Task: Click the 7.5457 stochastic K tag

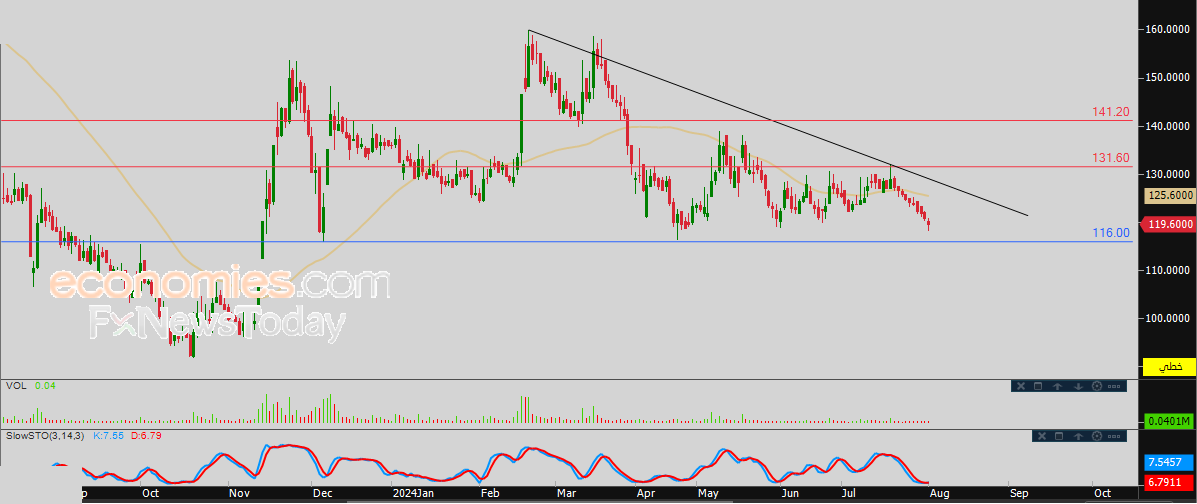Action: click(x=1168, y=463)
